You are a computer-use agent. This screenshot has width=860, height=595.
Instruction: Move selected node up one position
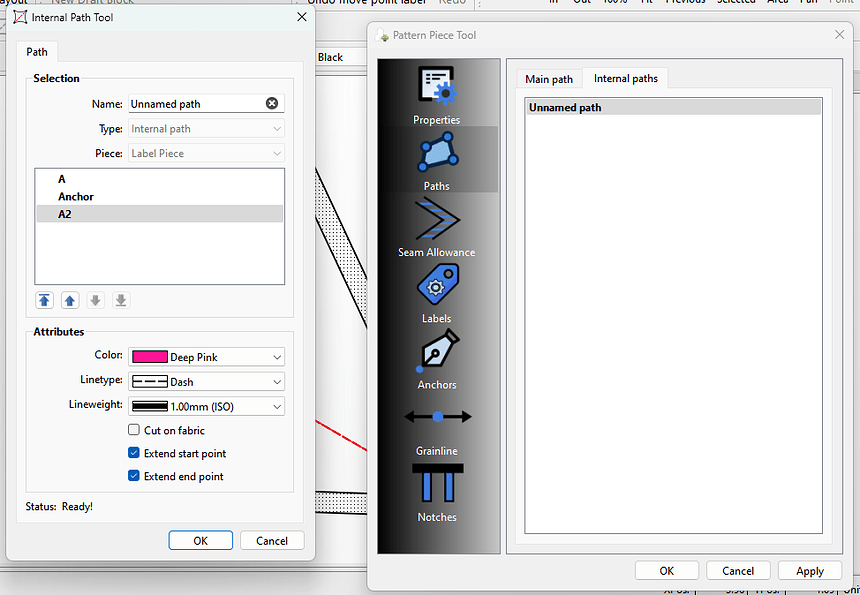coord(70,300)
